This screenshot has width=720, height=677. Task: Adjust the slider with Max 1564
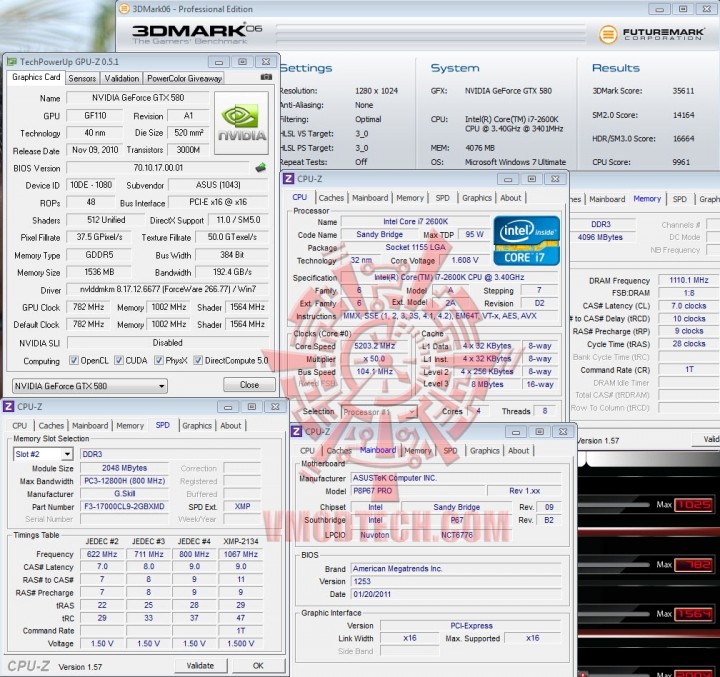614,614
